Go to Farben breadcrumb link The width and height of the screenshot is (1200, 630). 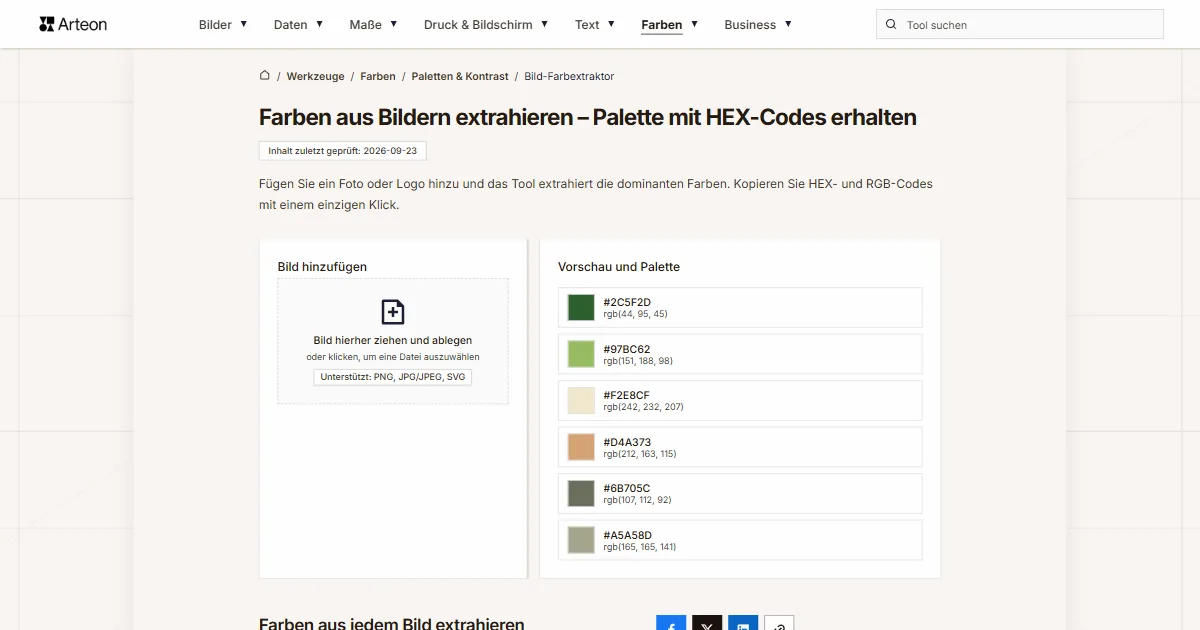point(378,76)
